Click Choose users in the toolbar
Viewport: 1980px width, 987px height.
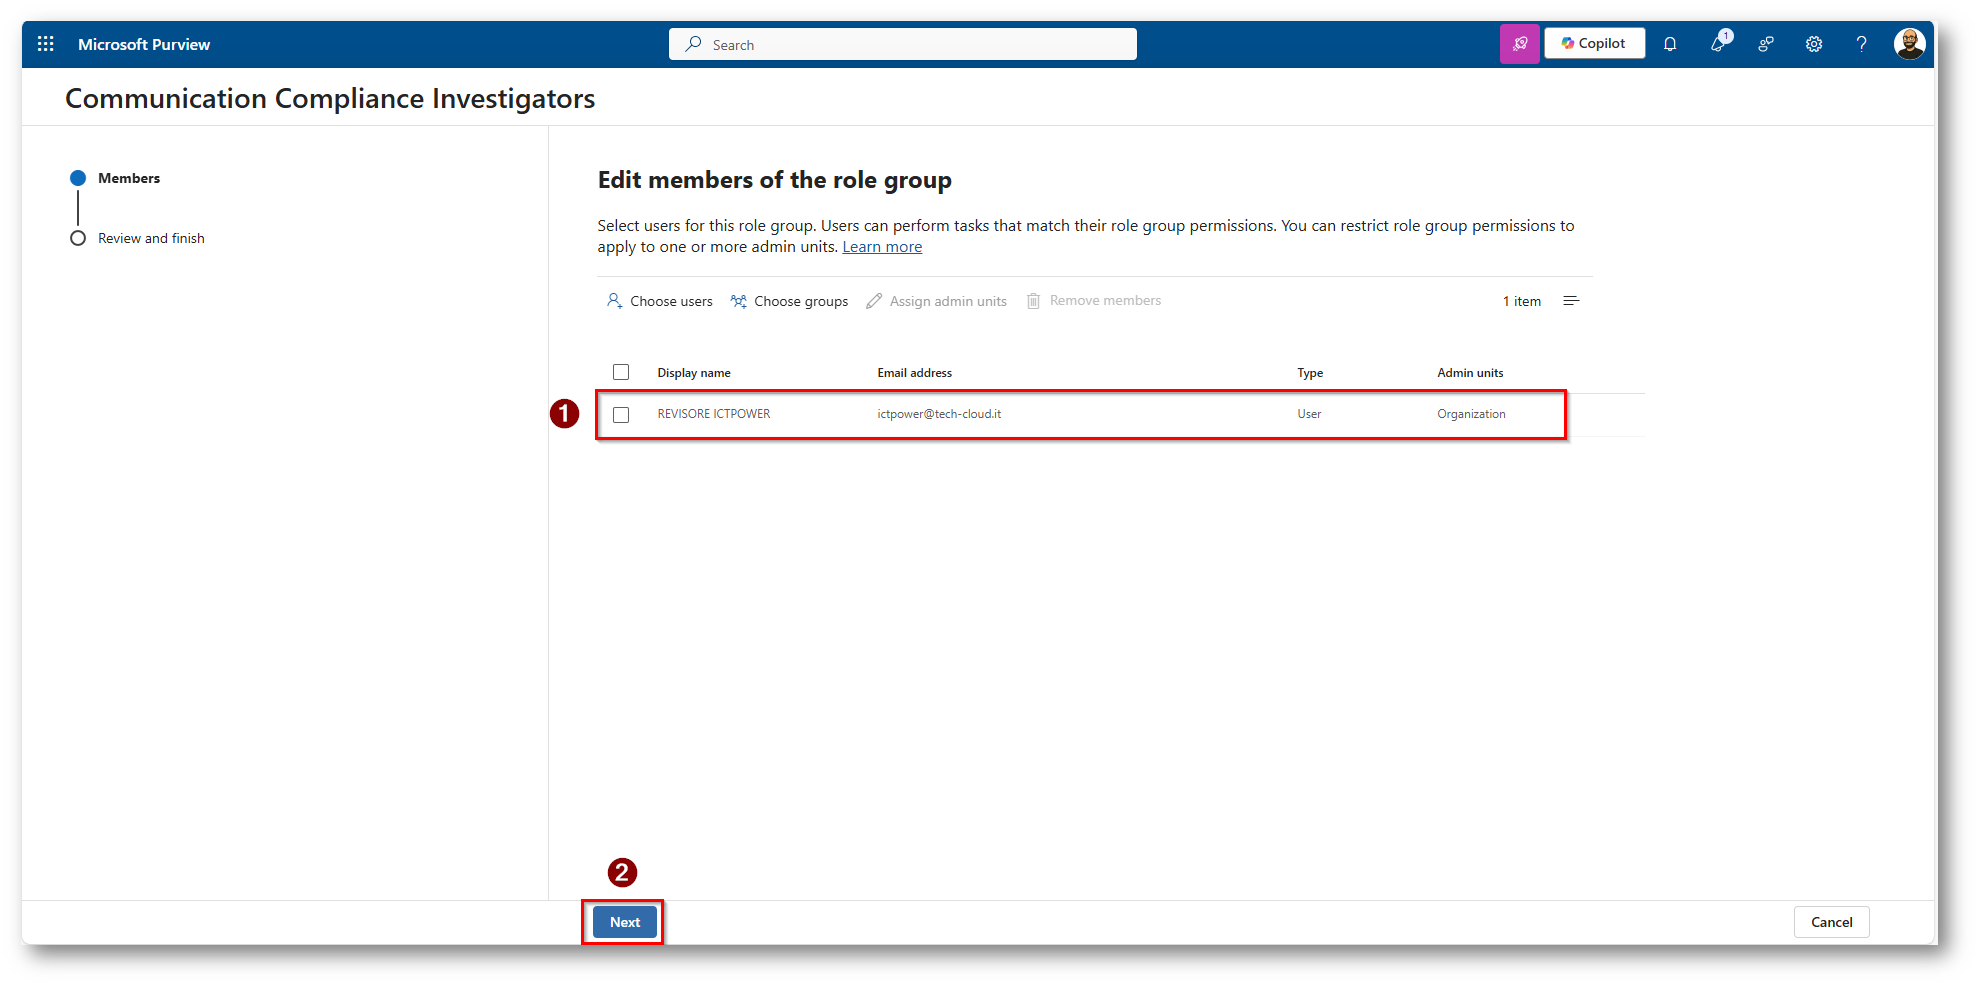point(660,301)
